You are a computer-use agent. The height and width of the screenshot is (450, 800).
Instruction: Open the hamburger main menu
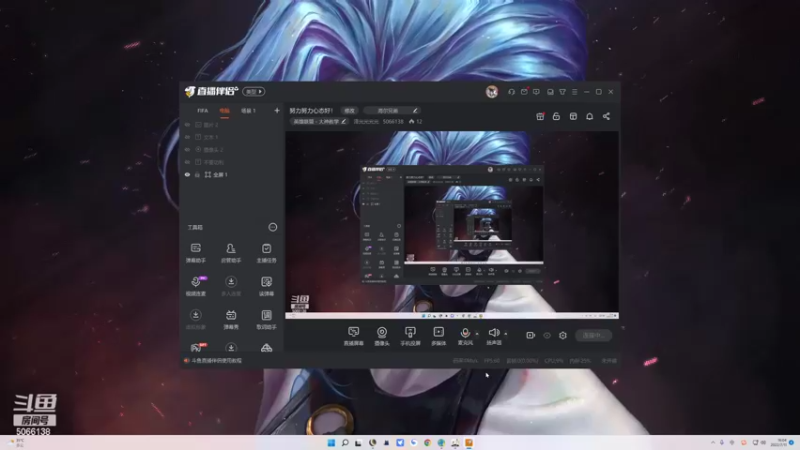[x=574, y=92]
